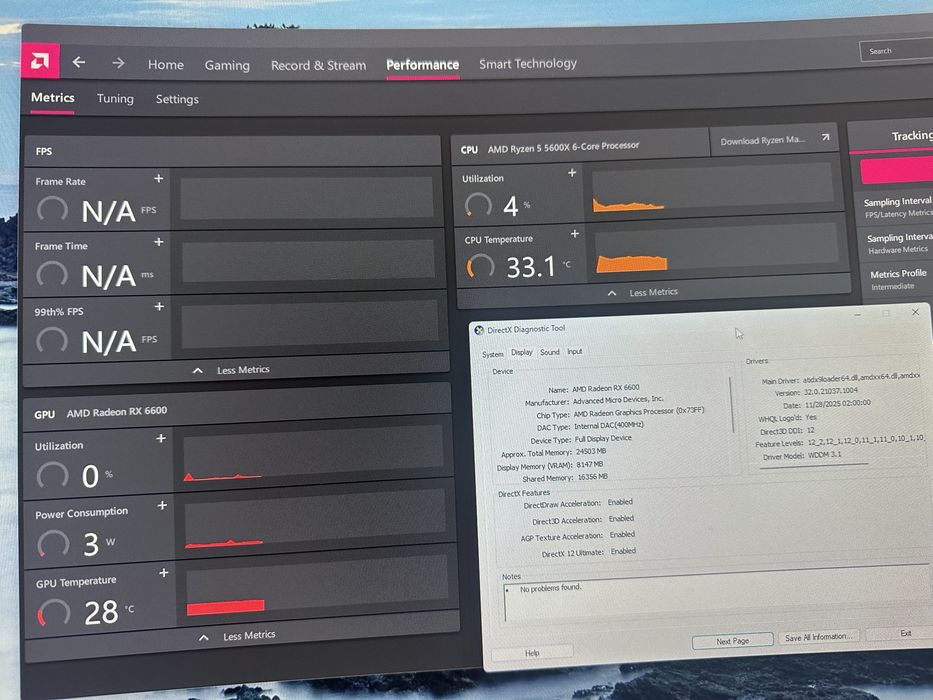933x700 pixels.
Task: Click the '28' GPU temperature value
Action: pos(101,612)
